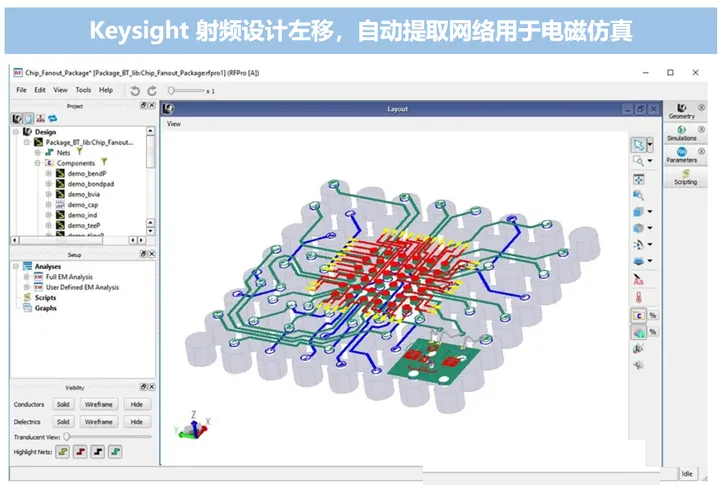
Task: Click the first green Highlight Nets icon
Action: point(63,452)
